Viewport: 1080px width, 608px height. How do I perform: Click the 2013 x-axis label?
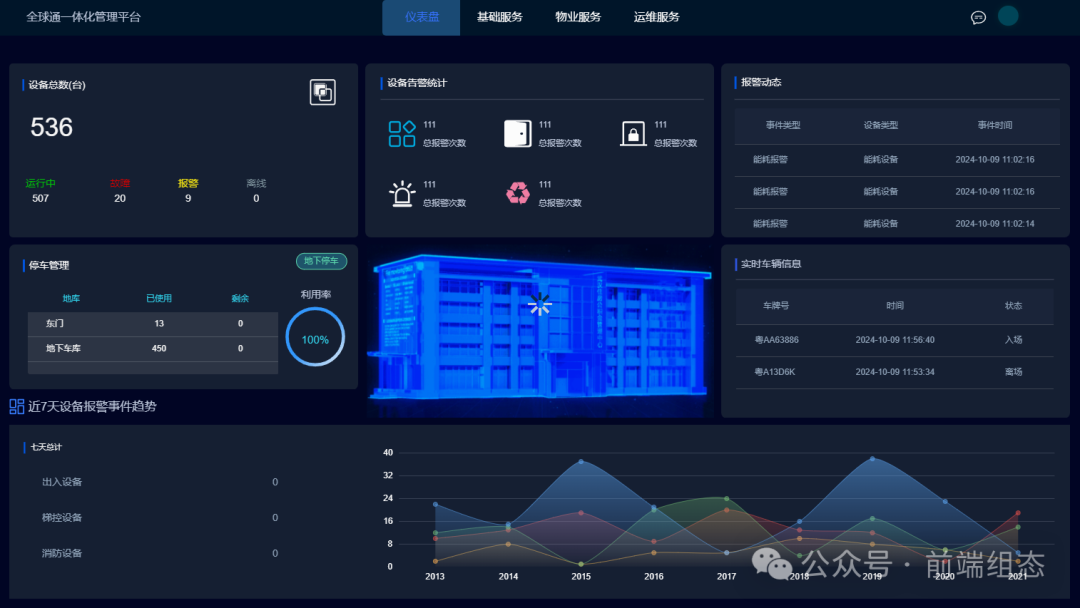point(435,577)
